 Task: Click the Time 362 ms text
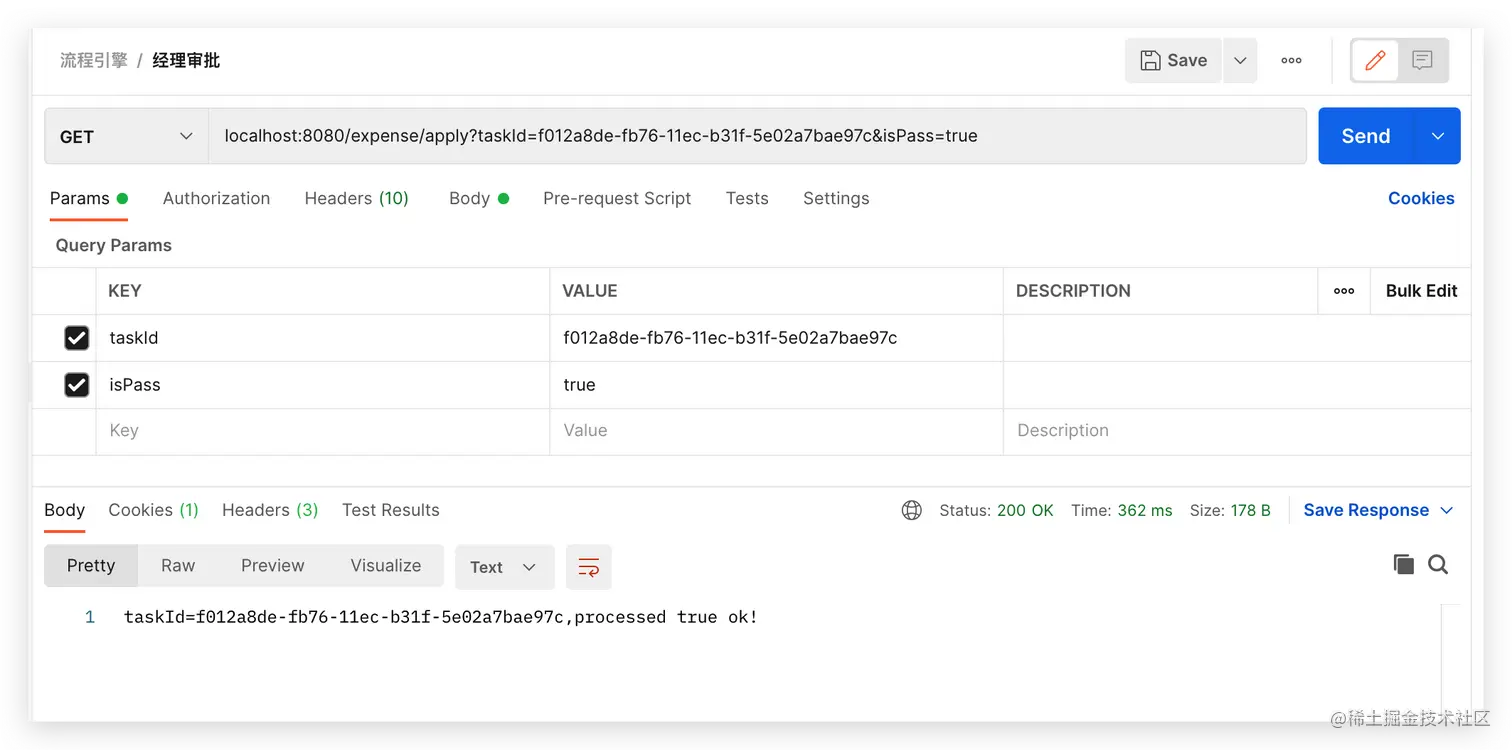pyautogui.click(x=1121, y=510)
